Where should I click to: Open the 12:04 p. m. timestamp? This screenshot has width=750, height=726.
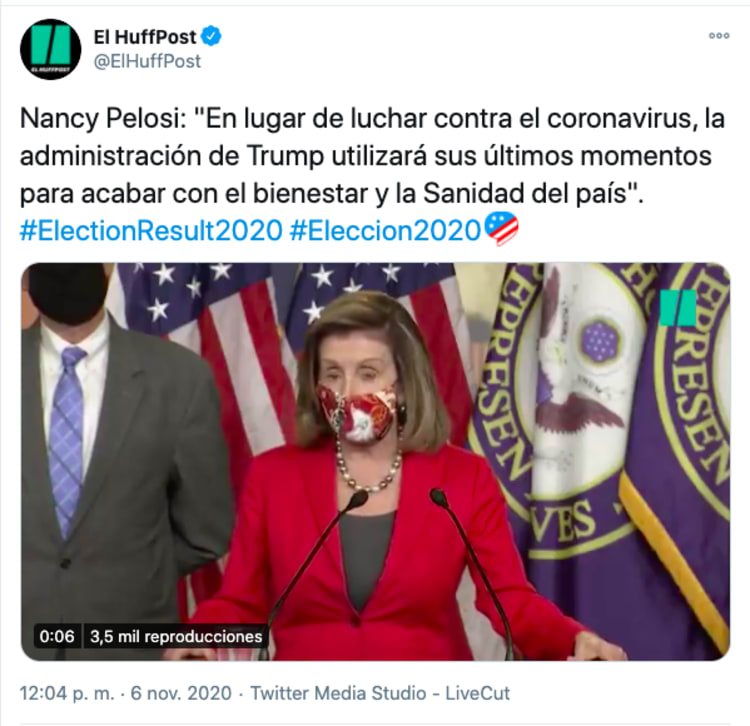pos(67,693)
